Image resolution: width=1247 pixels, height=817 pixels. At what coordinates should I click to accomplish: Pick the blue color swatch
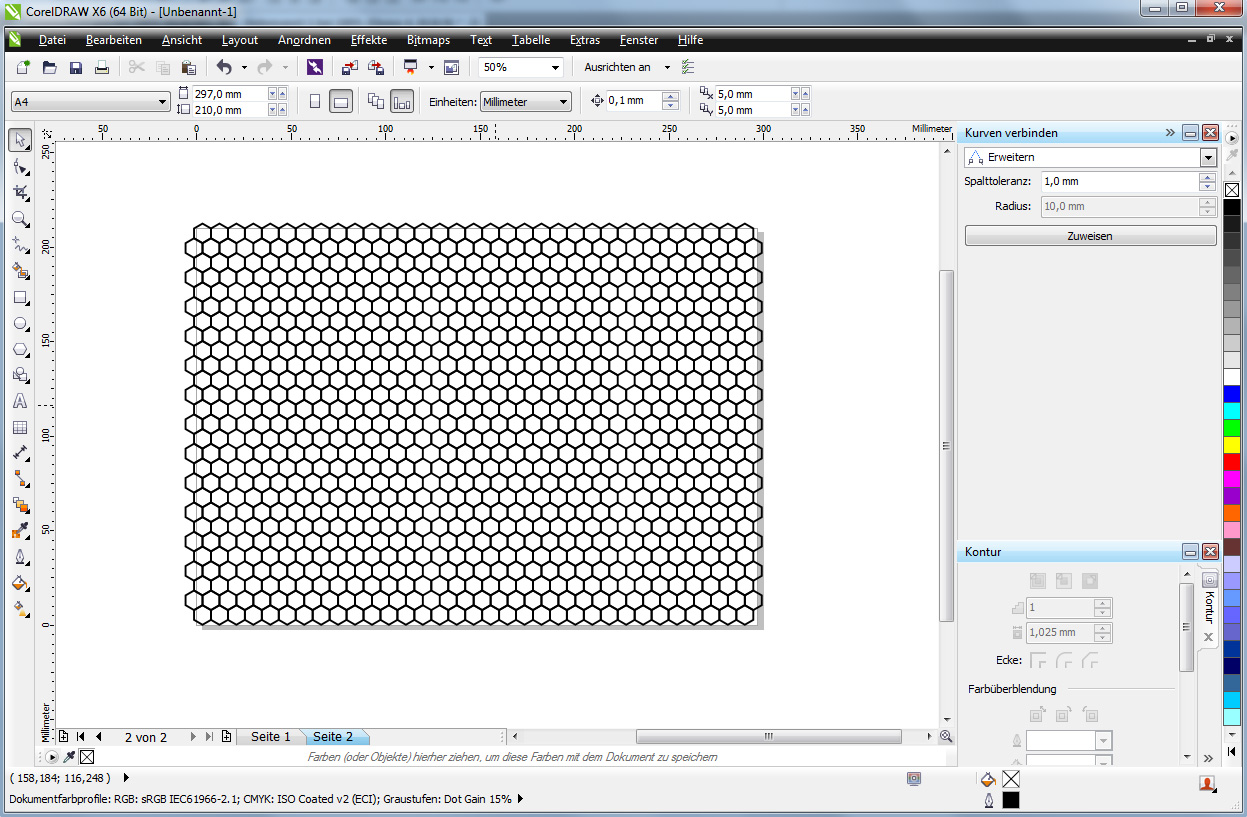(x=1232, y=393)
